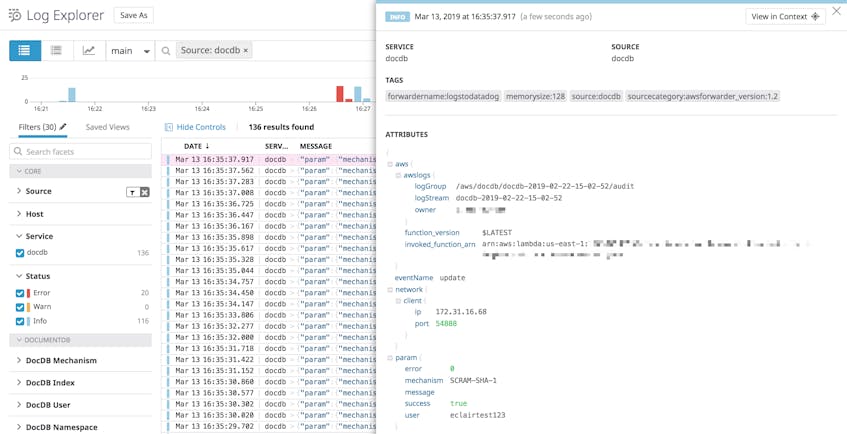
Task: Click the memorysize:128 tag
Action: 535,96
